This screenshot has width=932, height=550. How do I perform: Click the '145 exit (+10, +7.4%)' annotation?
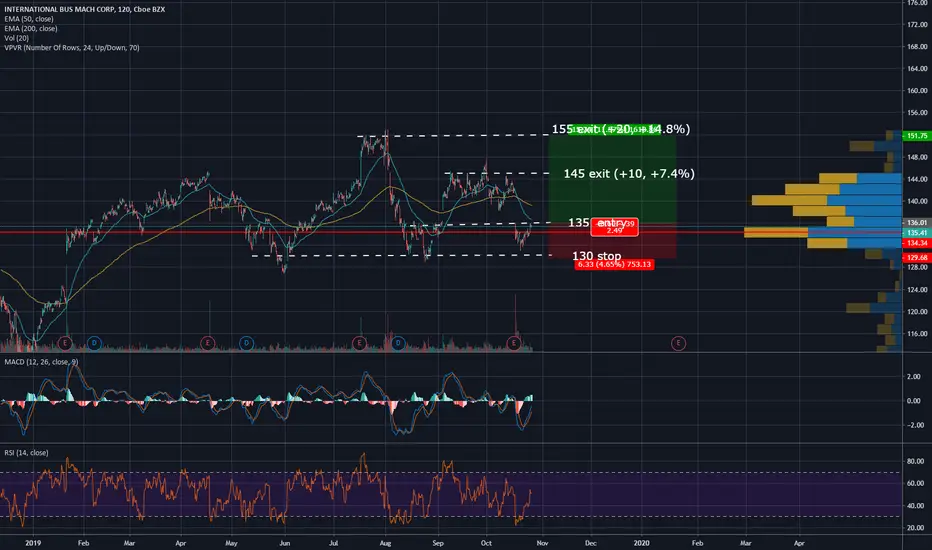[629, 174]
